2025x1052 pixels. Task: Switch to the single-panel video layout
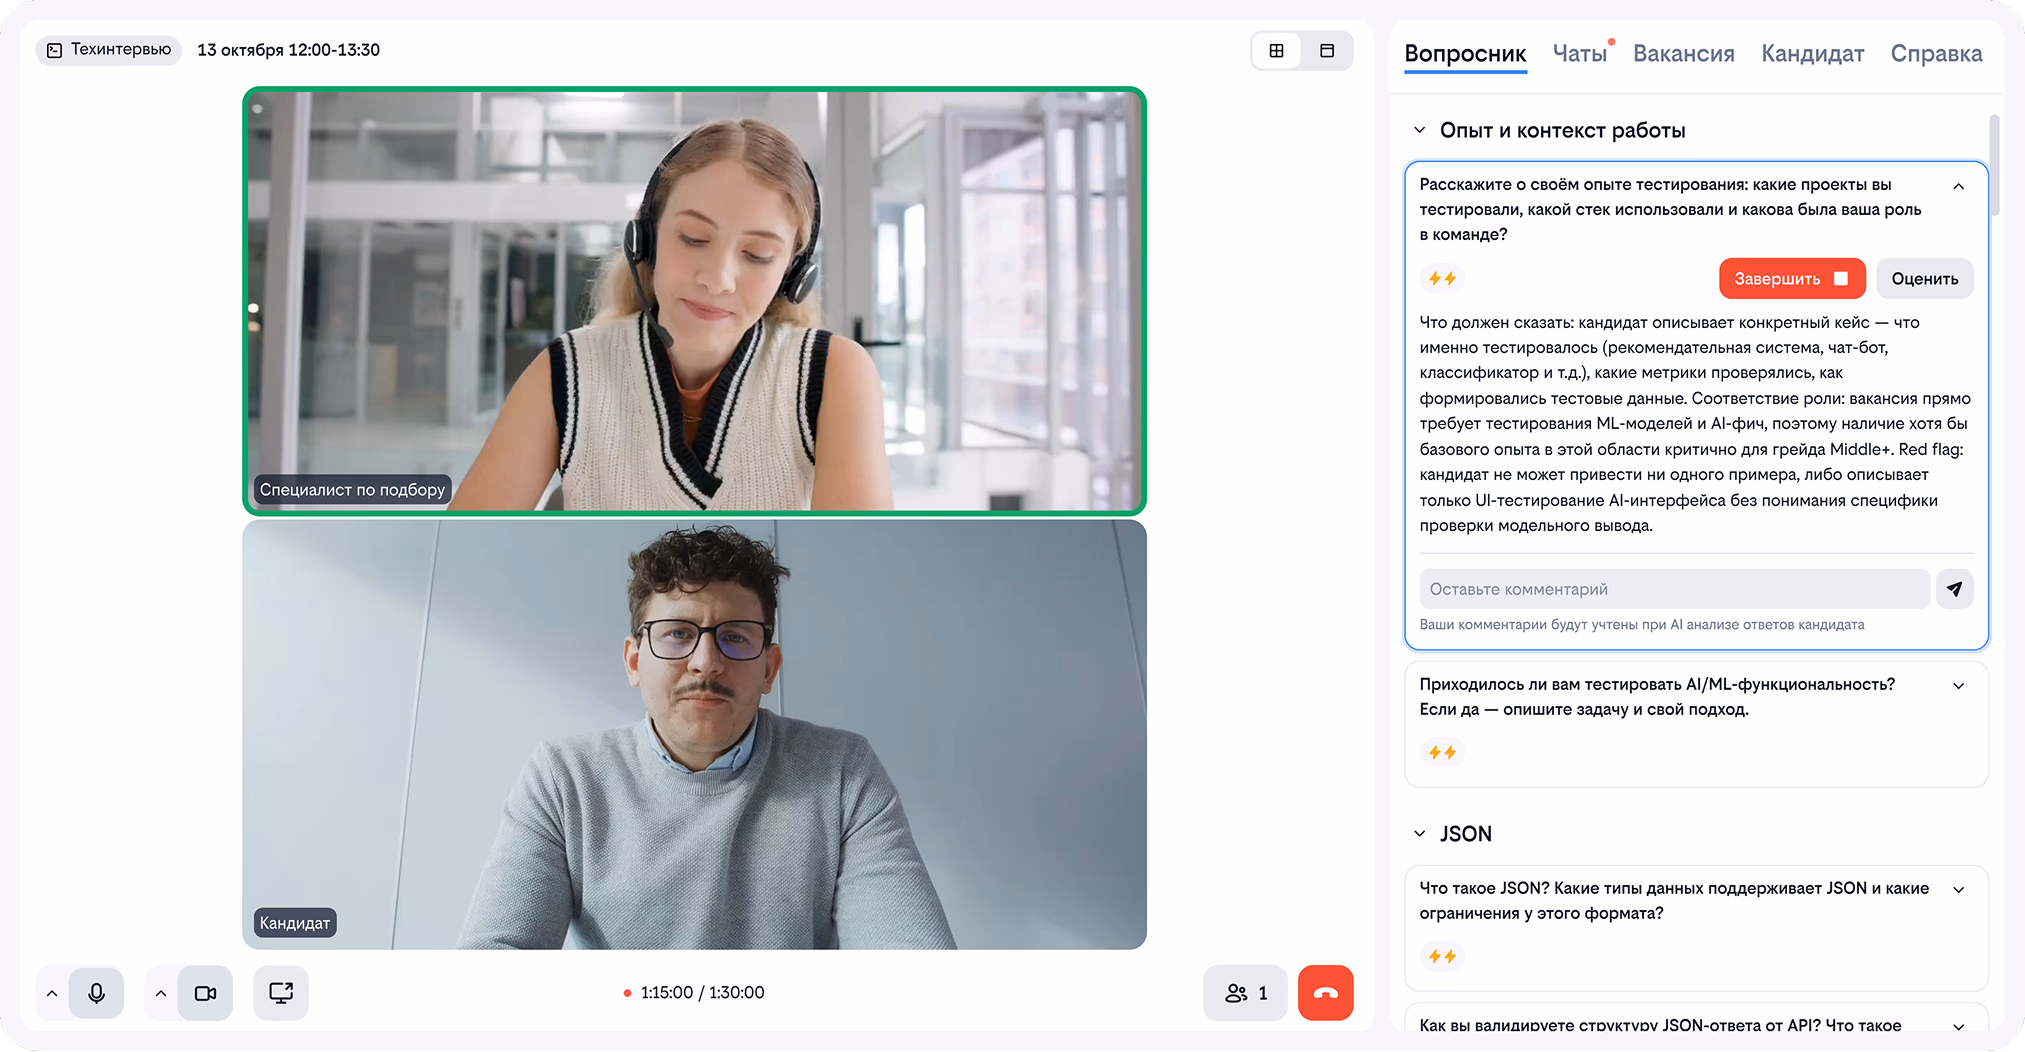point(1327,51)
